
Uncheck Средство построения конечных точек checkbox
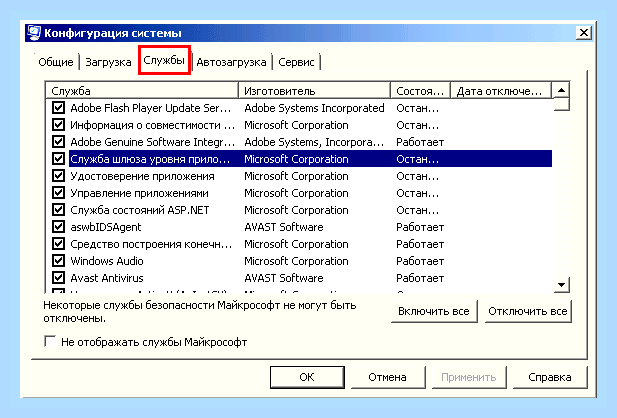pyautogui.click(x=58, y=244)
